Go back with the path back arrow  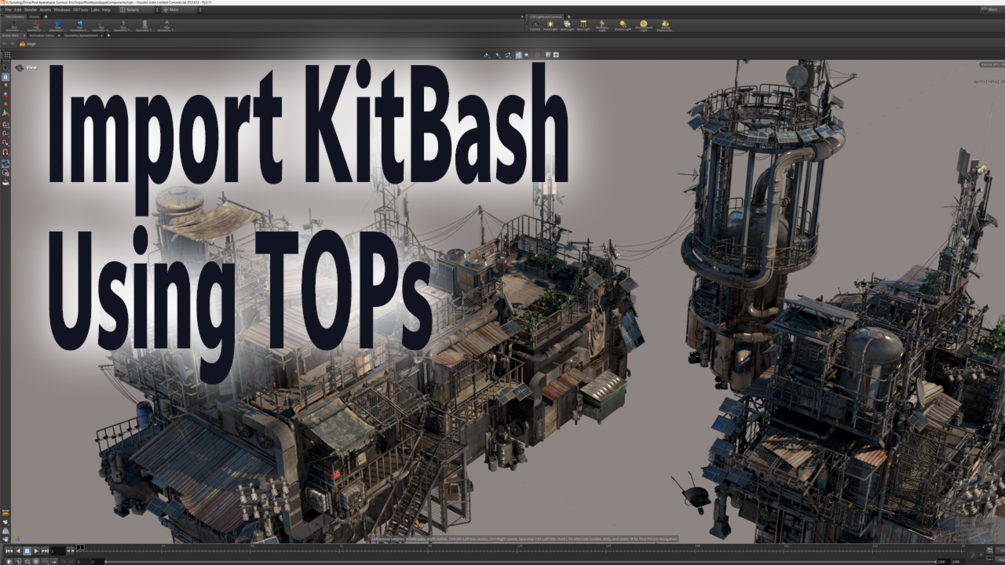4,44
